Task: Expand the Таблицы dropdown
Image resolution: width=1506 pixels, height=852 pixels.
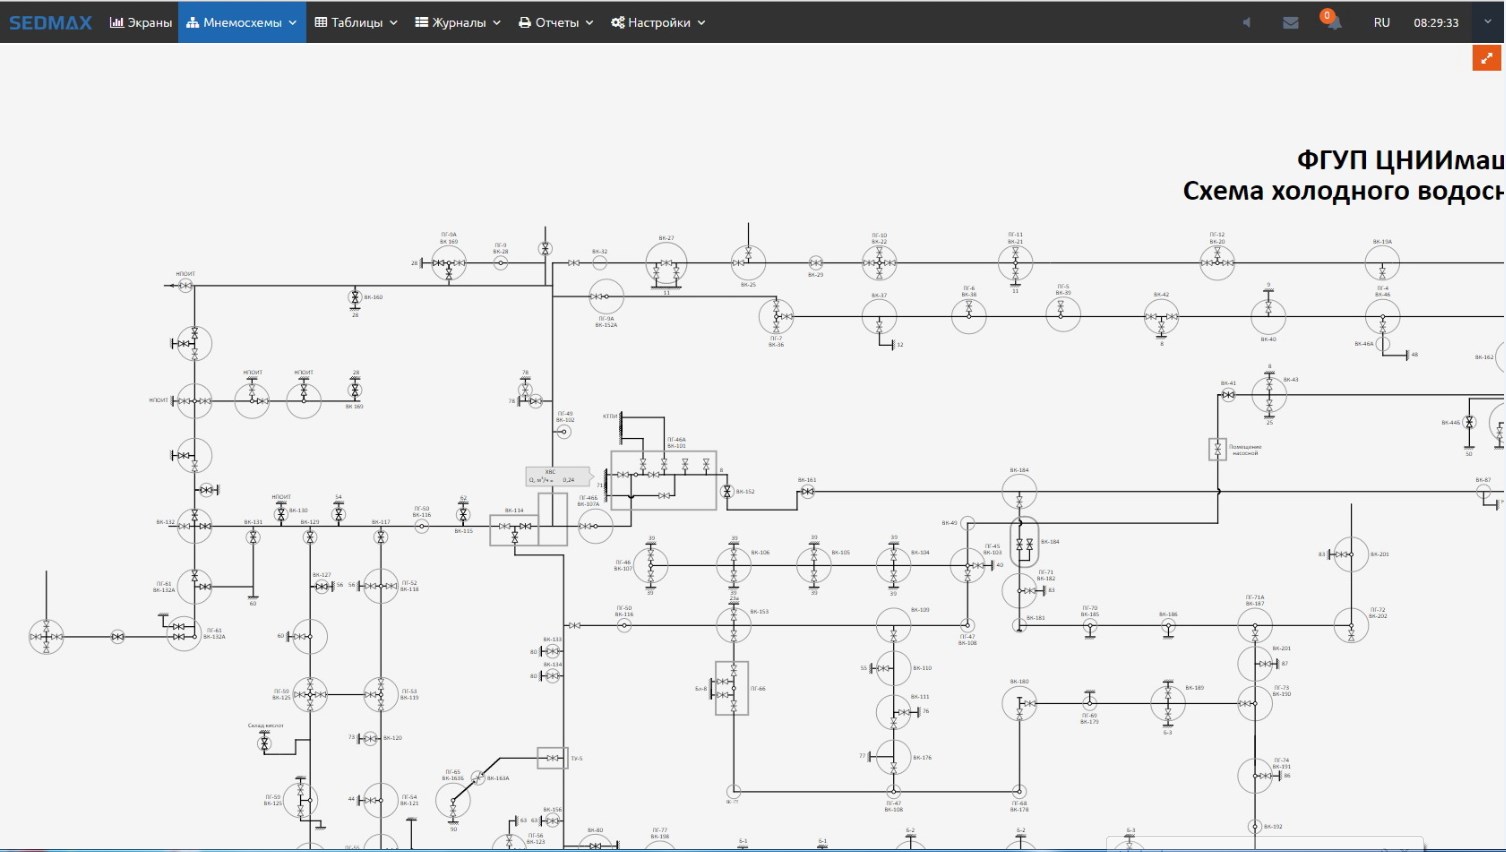Action: coord(356,22)
